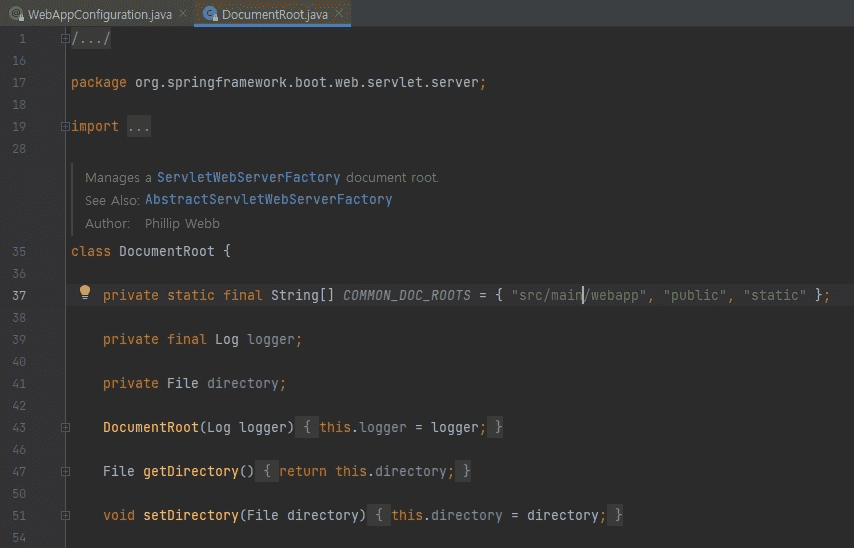This screenshot has width=854, height=548.
Task: Click the "src/main/webapp" string literal
Action: [x=578, y=295]
